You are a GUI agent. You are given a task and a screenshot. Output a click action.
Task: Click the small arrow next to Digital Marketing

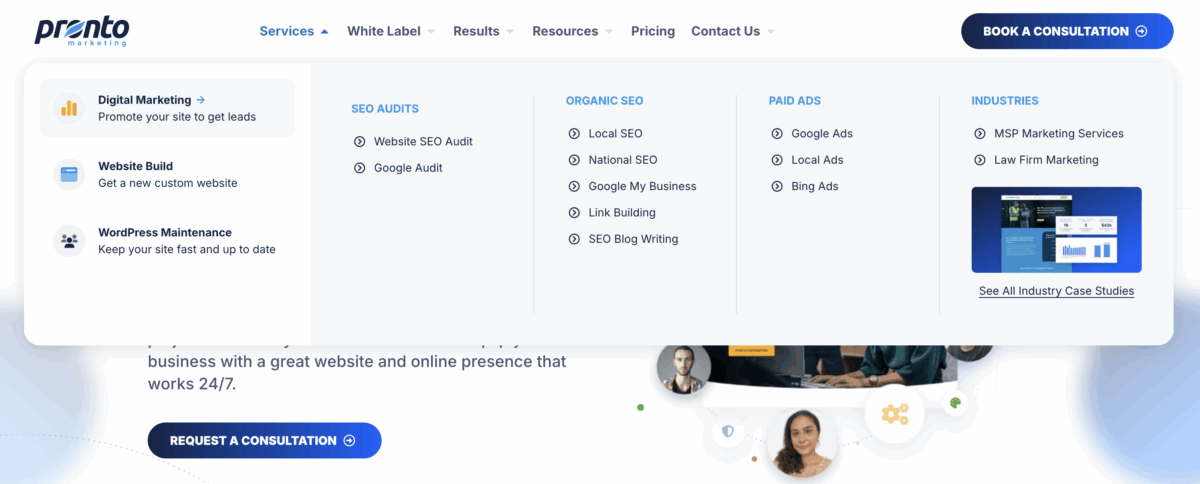tap(201, 100)
